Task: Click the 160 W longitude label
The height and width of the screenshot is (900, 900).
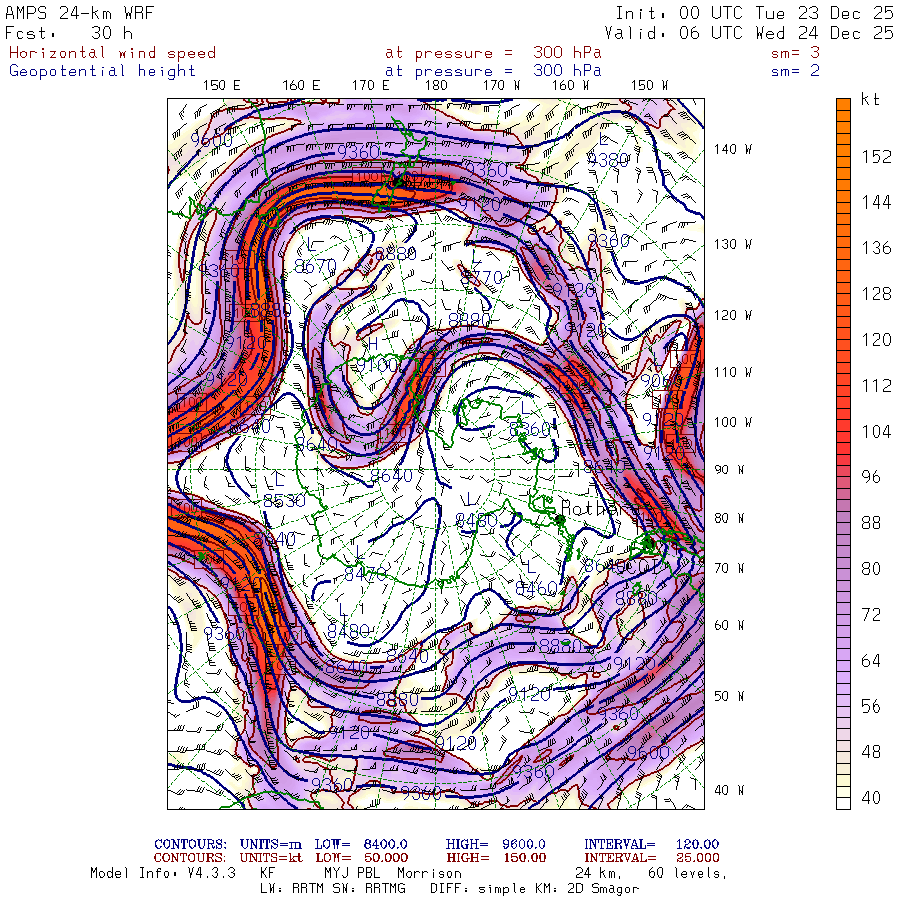Action: point(571,86)
